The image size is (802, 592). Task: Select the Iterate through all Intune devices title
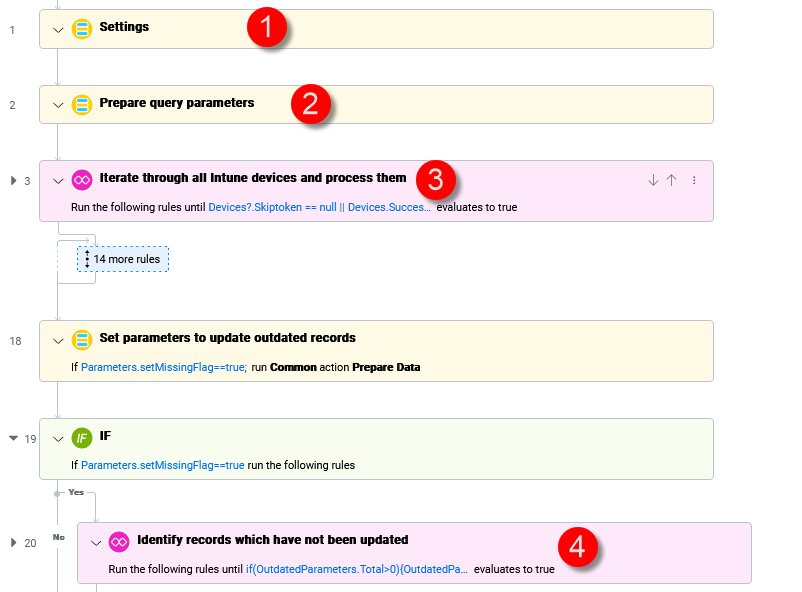tap(251, 178)
